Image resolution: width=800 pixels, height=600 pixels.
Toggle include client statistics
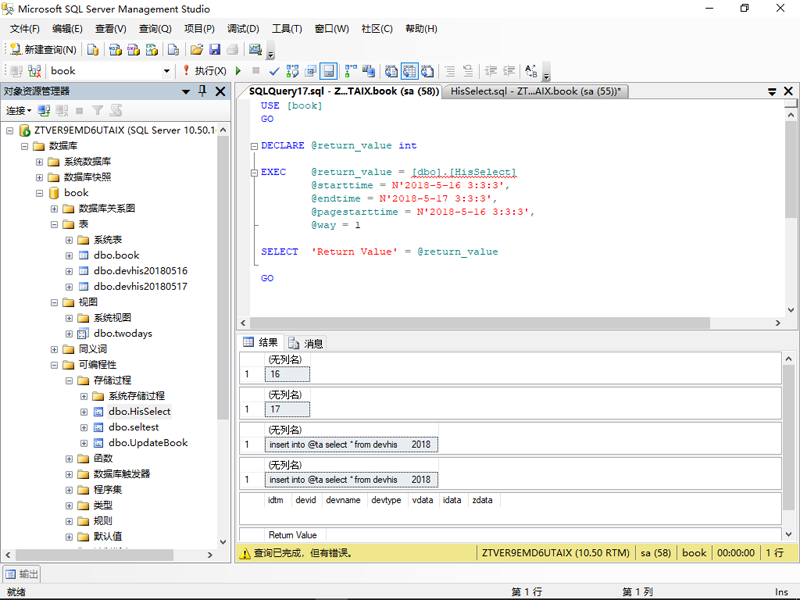368,71
